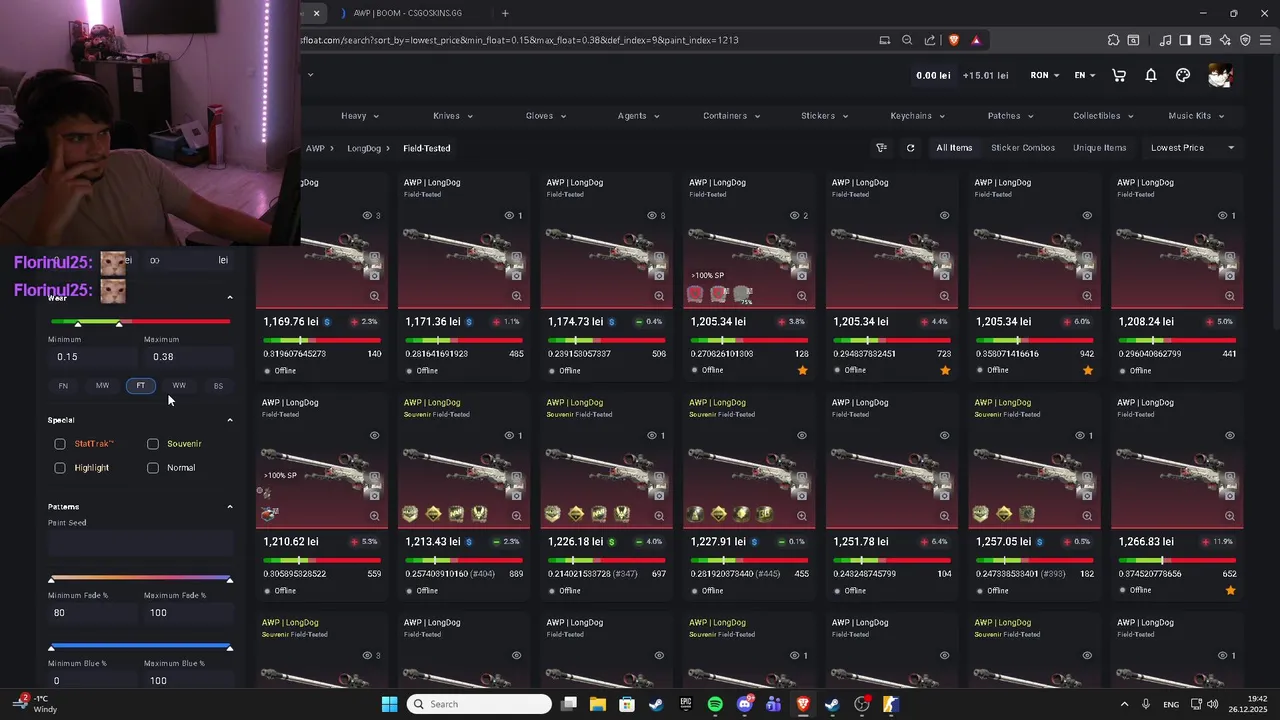Collapse the Special filter section
Viewport: 1280px width, 720px height.
tap(230, 420)
